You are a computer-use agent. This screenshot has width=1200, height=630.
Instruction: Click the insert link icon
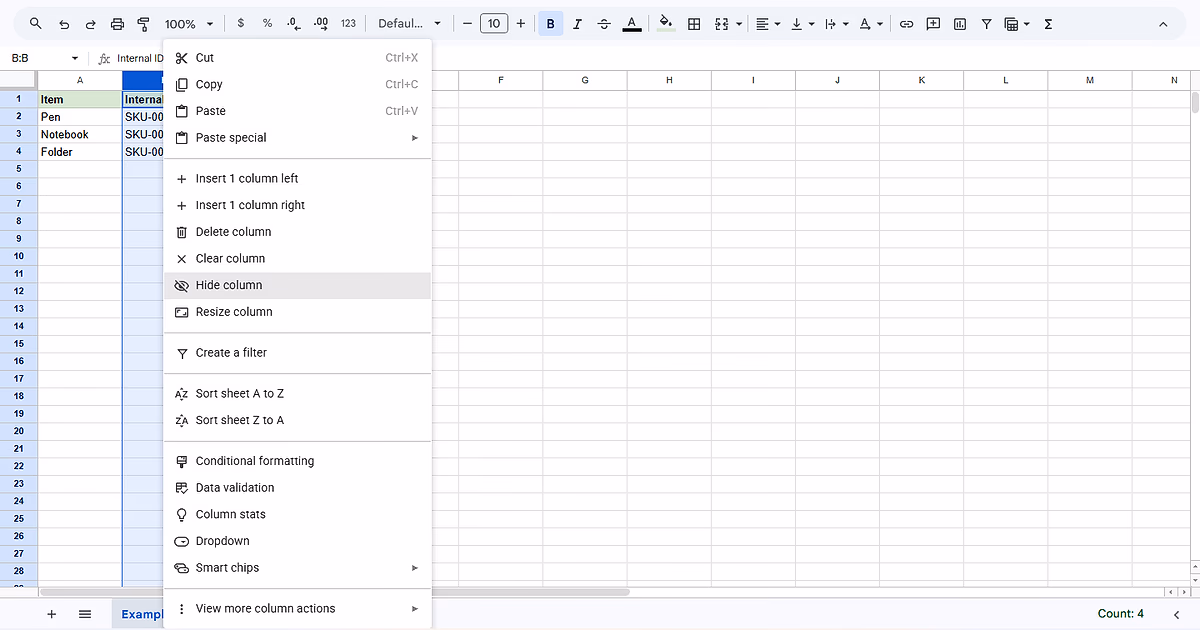[x=906, y=24]
